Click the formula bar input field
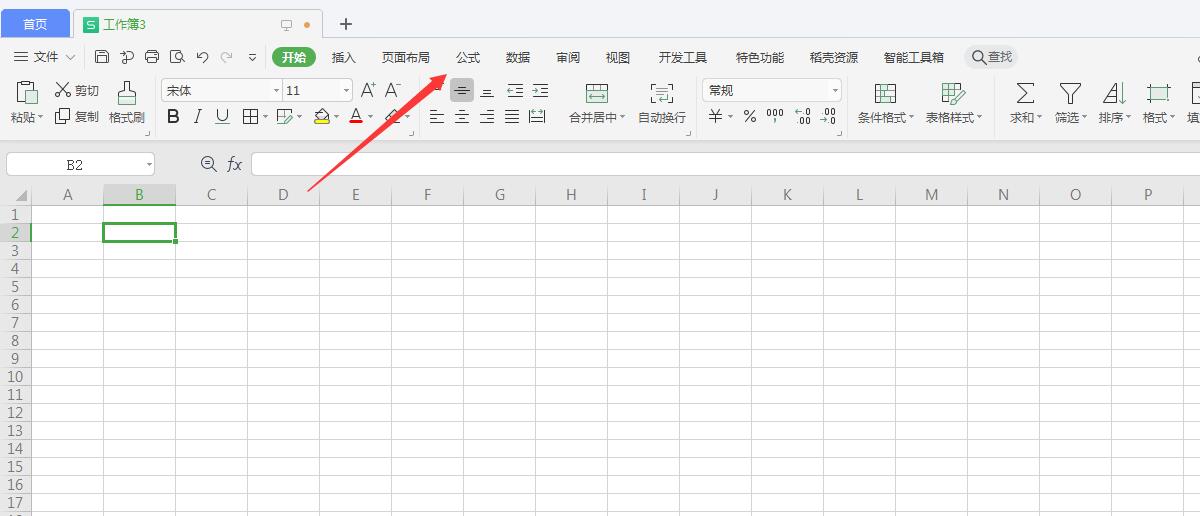Viewport: 1200px width, 516px height. (725, 164)
